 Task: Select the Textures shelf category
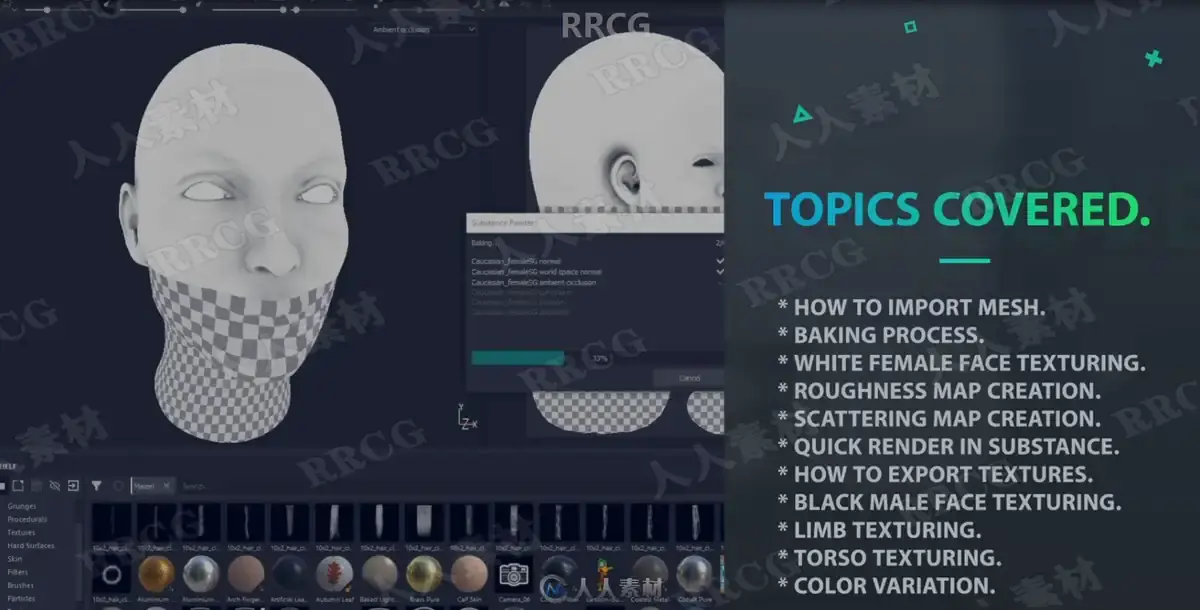pos(21,533)
